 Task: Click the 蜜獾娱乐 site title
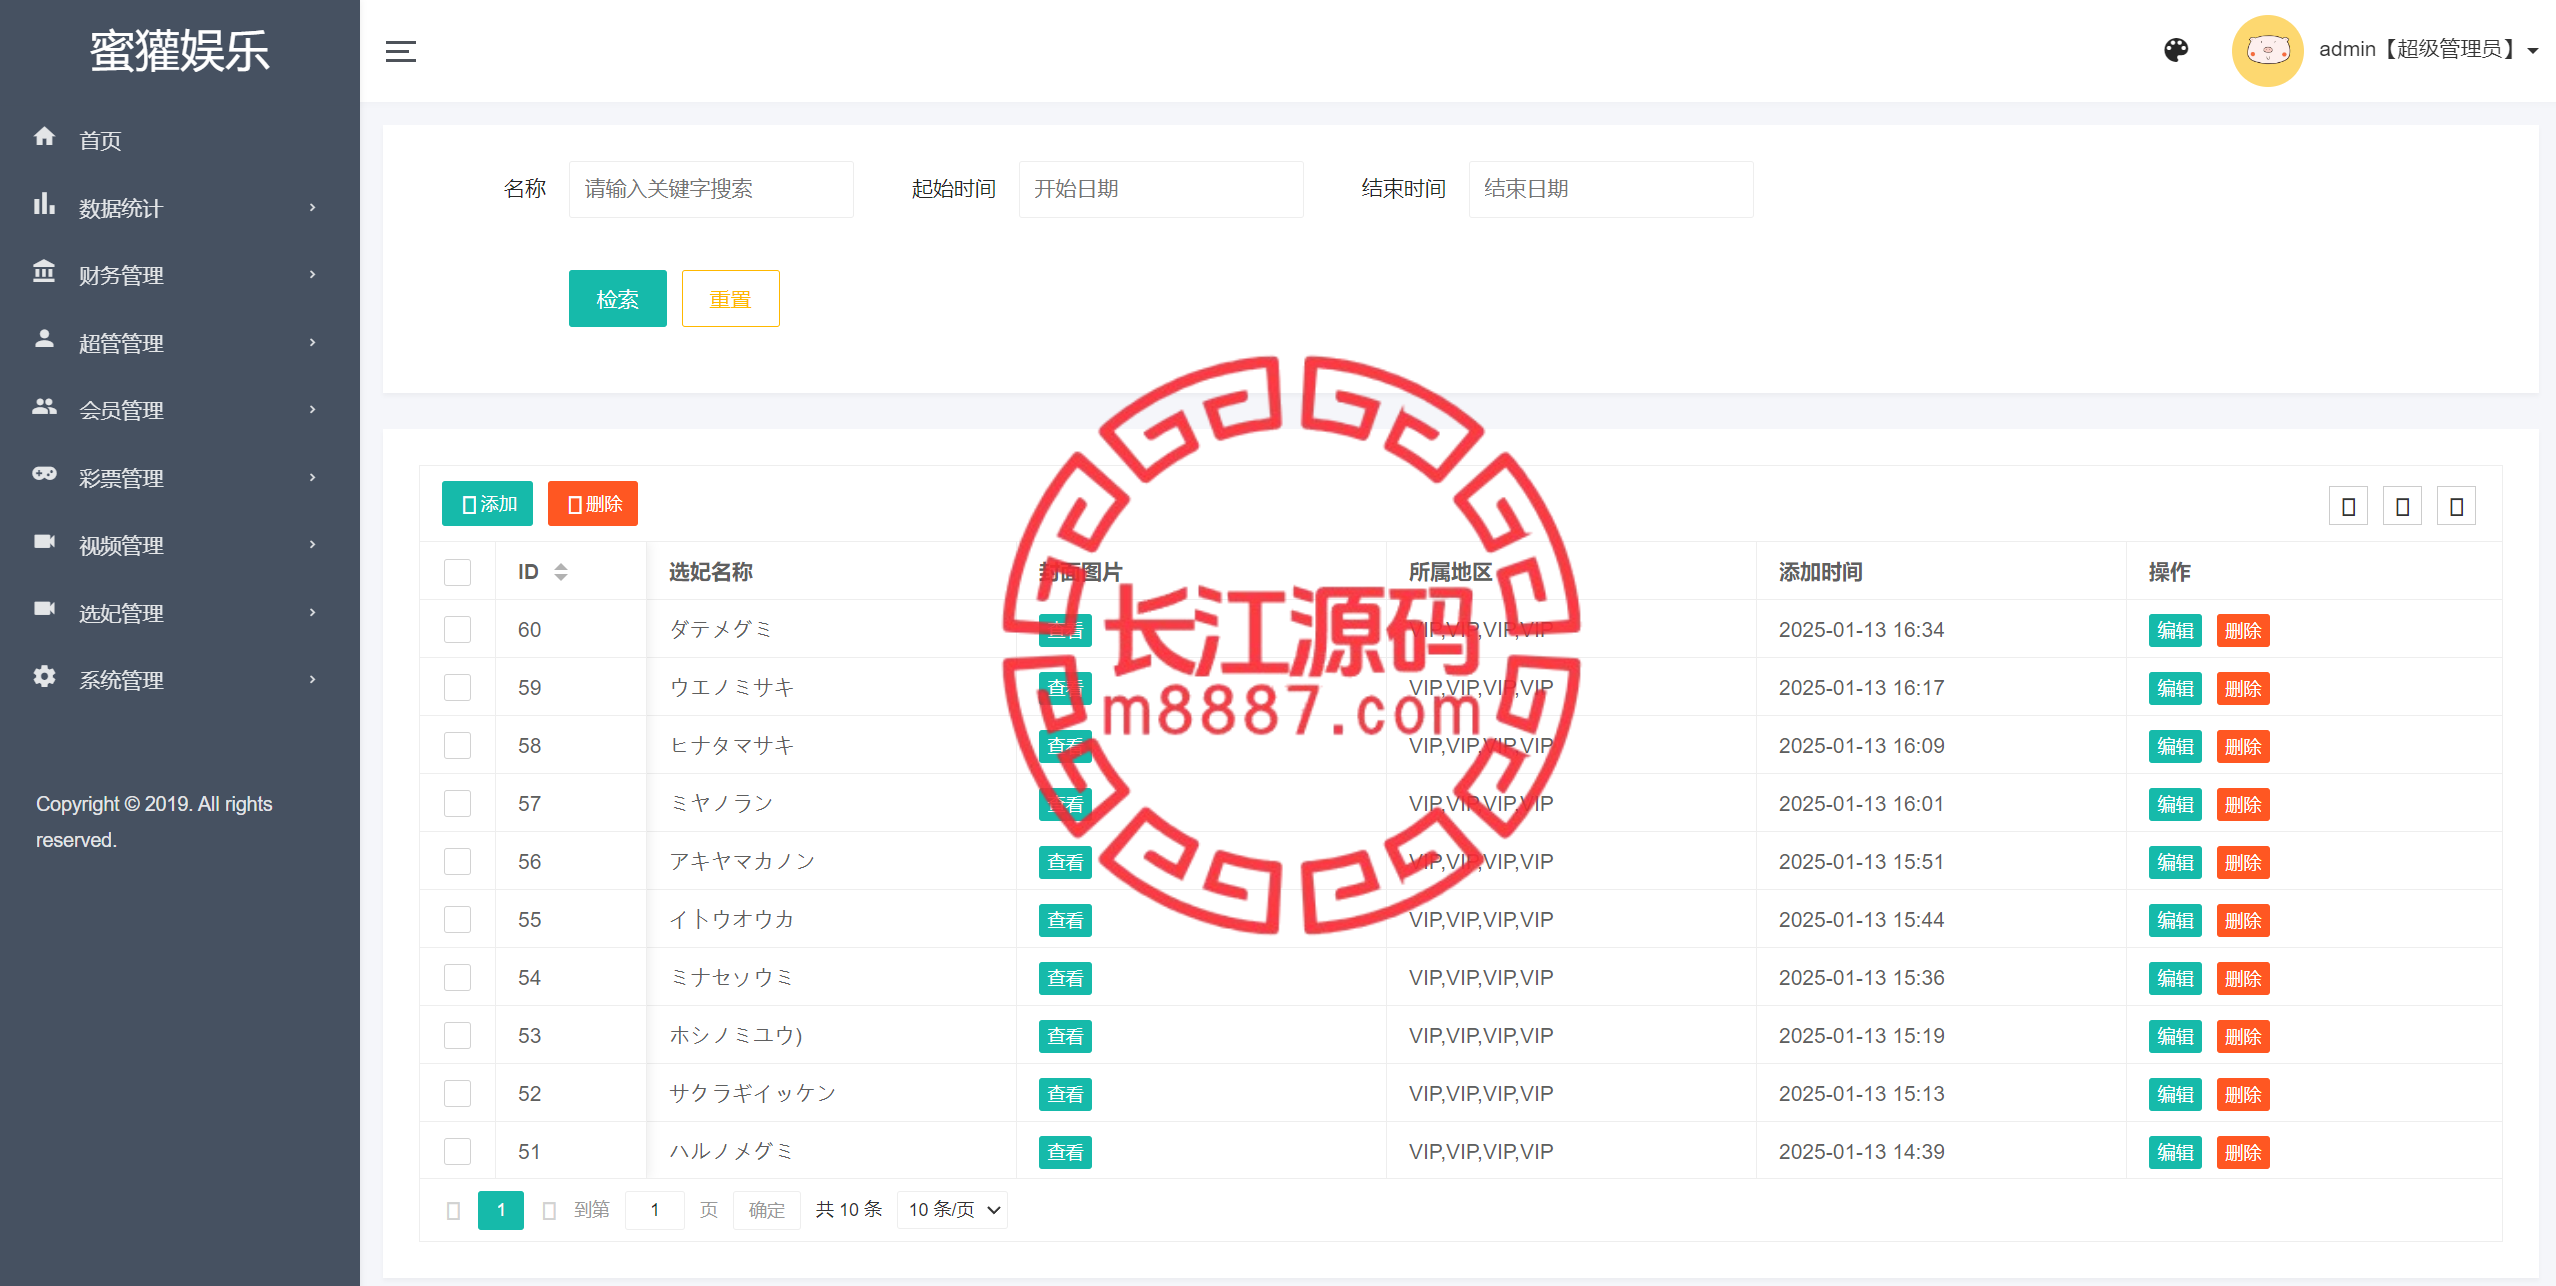[x=180, y=51]
